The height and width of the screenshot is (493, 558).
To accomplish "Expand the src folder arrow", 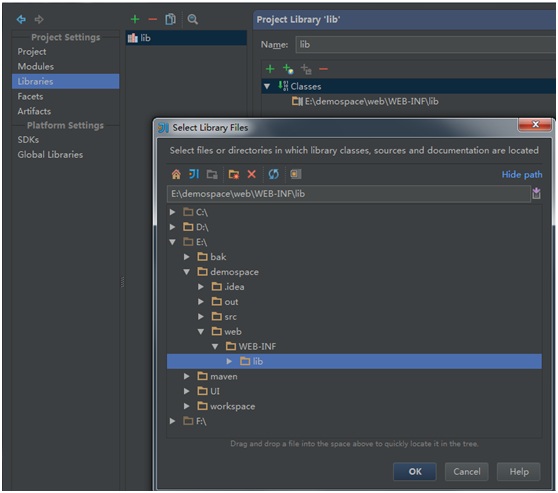I will (201, 317).
